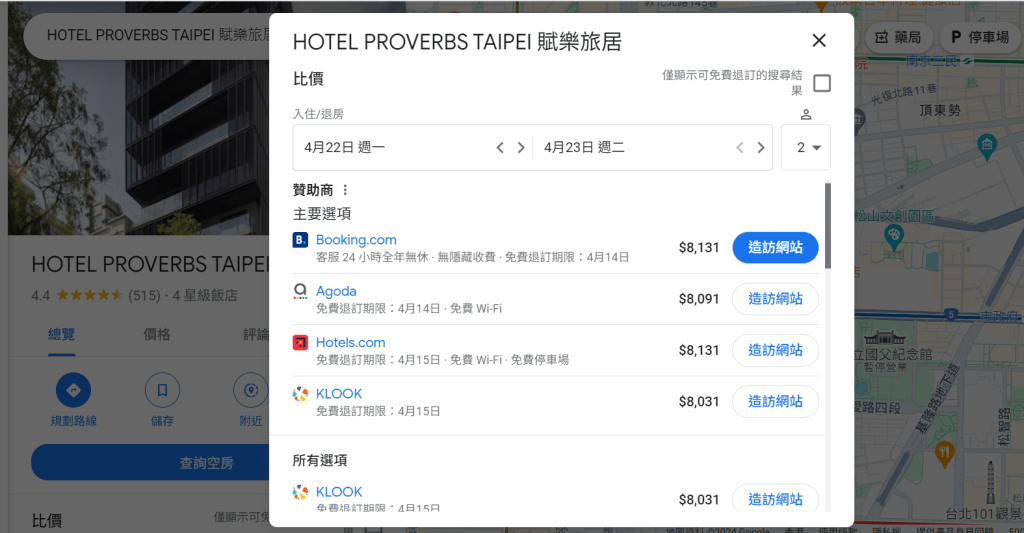Open the guest count dropdown
This screenshot has width=1024, height=533.
[x=806, y=148]
